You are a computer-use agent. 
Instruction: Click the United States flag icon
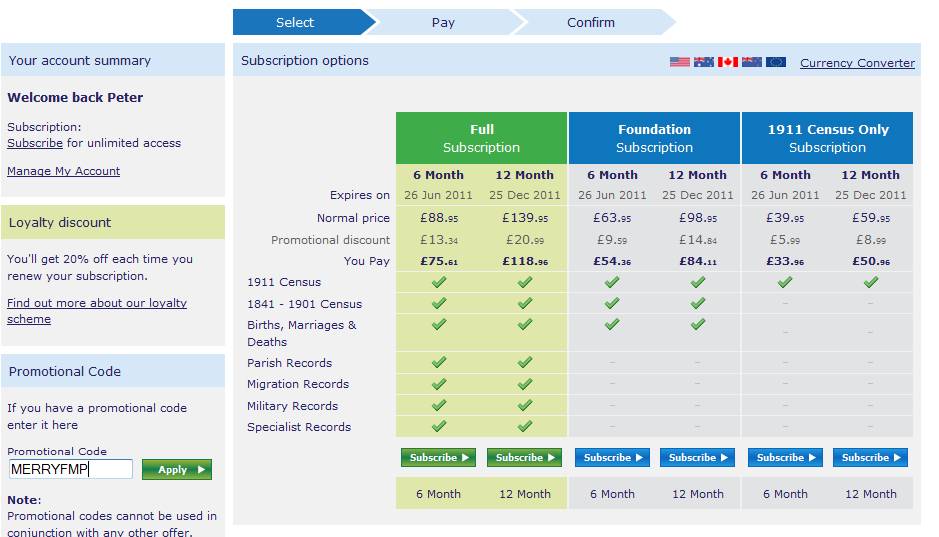(679, 62)
